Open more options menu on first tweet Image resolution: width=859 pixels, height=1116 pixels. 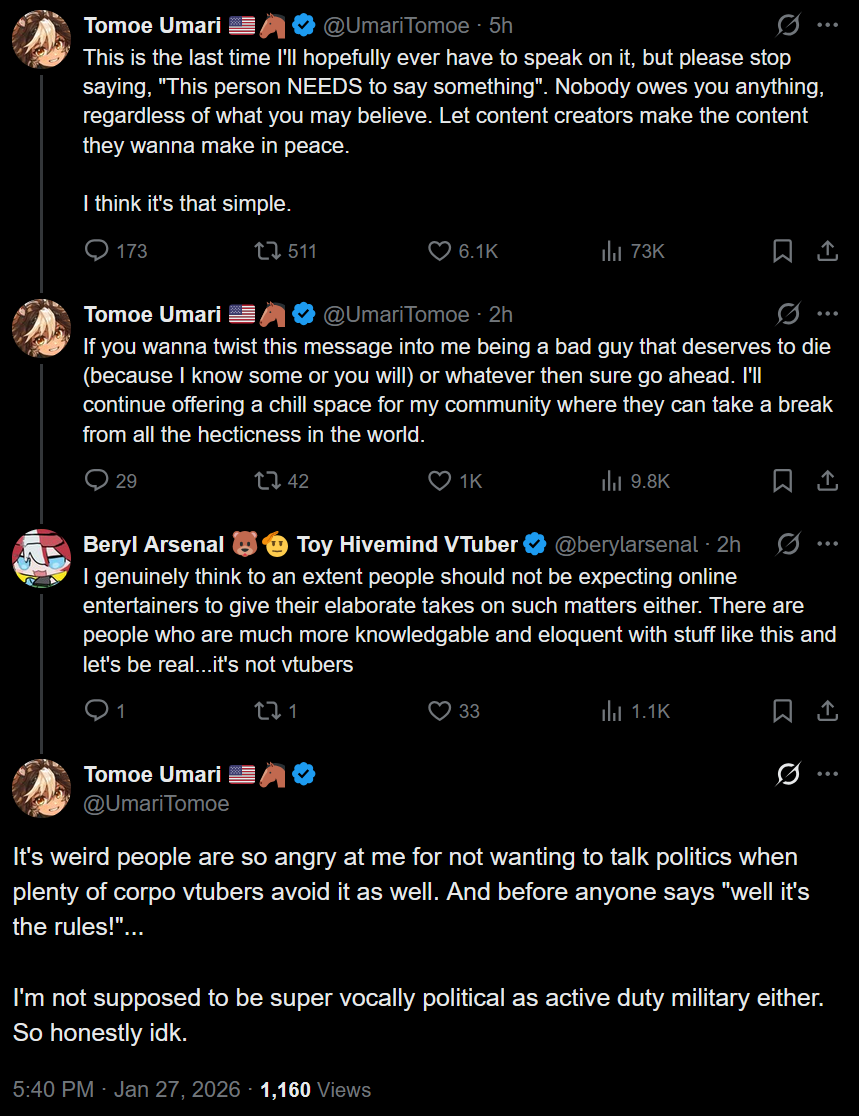[x=827, y=25]
